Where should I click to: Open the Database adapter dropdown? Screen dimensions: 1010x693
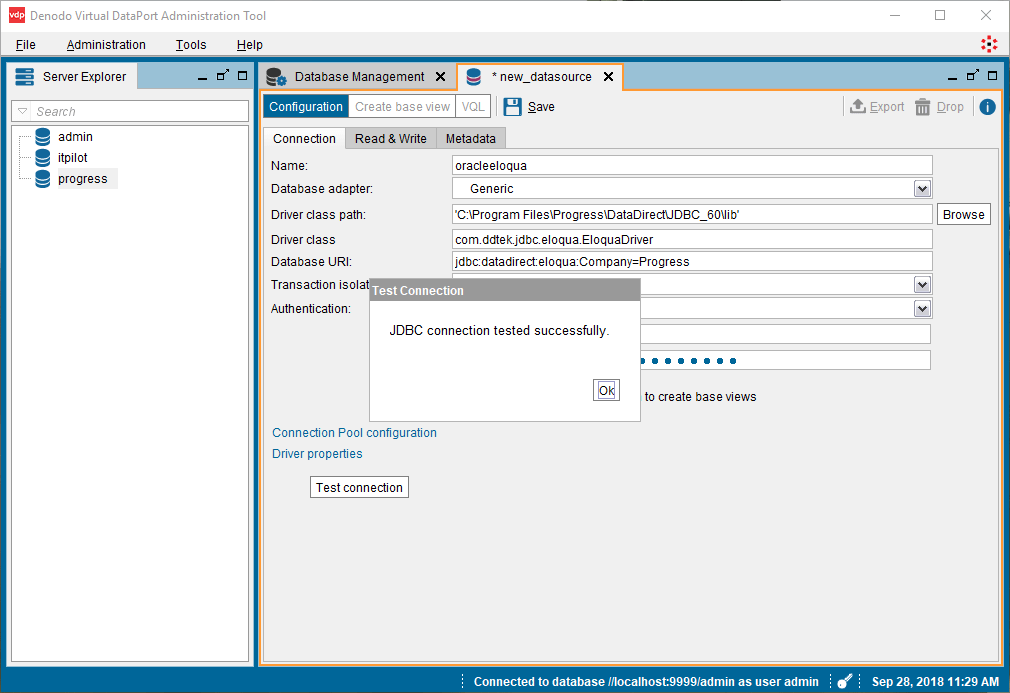(922, 189)
